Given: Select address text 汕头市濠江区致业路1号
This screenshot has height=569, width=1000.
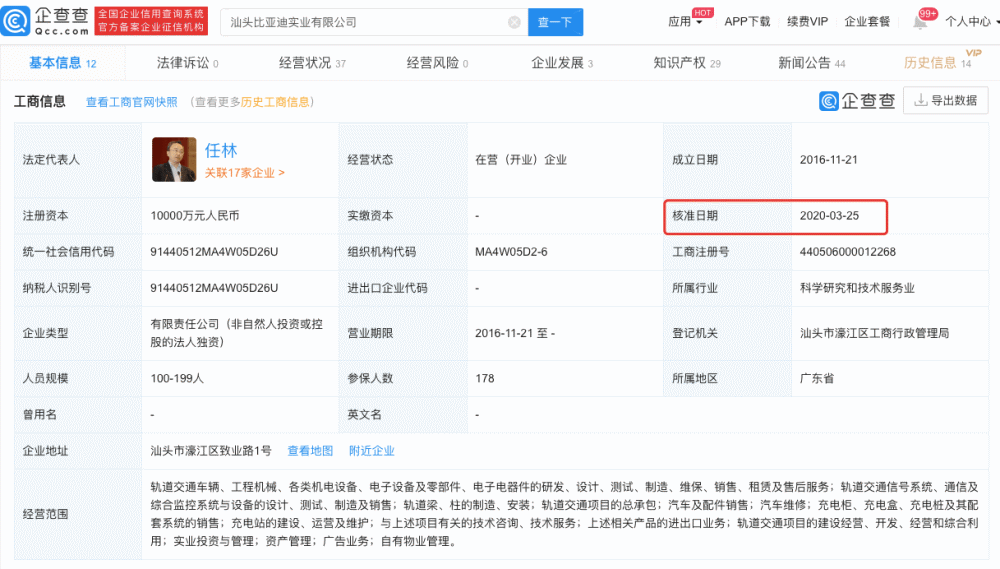Looking at the screenshot, I should click(x=210, y=451).
